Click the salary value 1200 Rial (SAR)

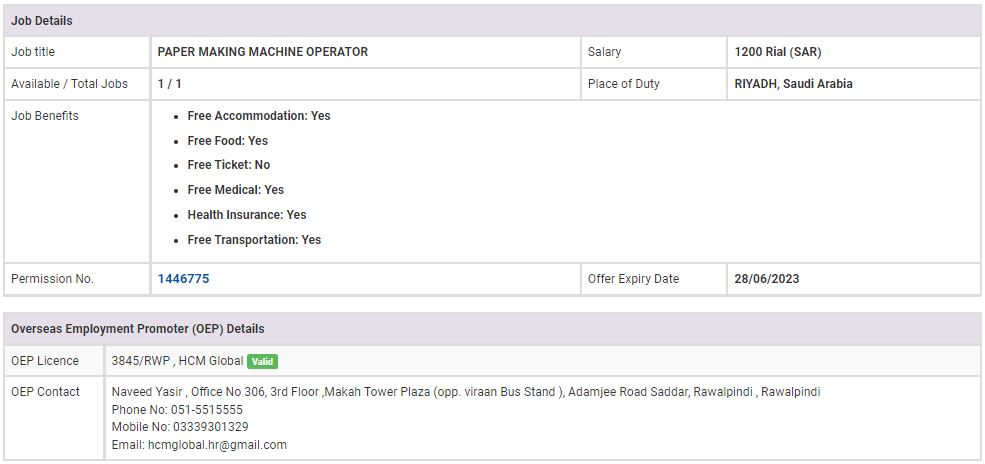[777, 52]
